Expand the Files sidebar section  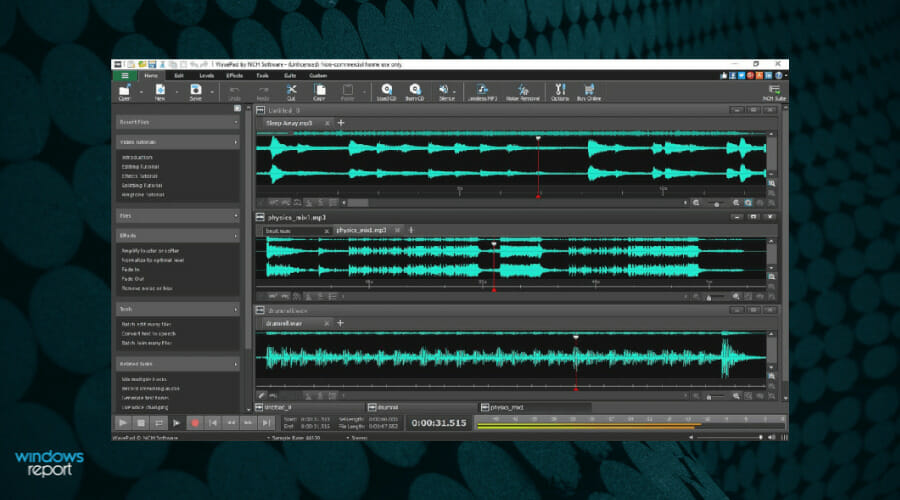tap(178, 216)
